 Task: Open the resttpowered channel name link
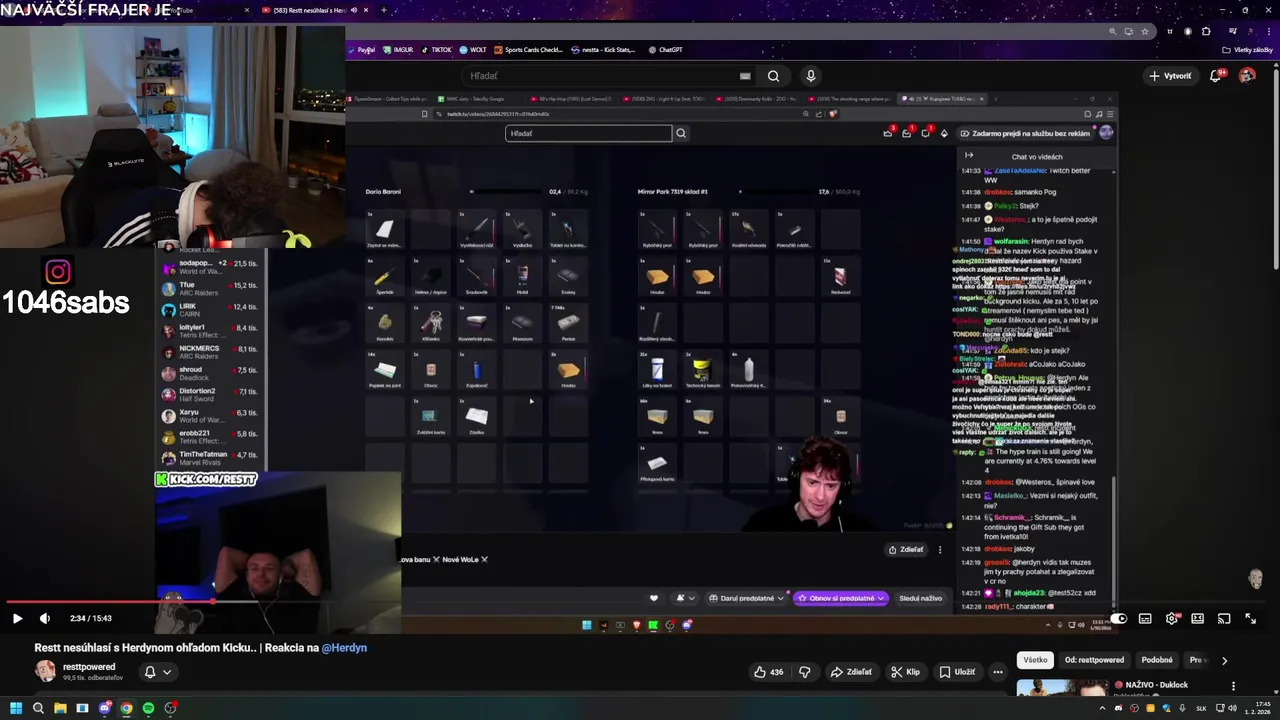click(89, 667)
